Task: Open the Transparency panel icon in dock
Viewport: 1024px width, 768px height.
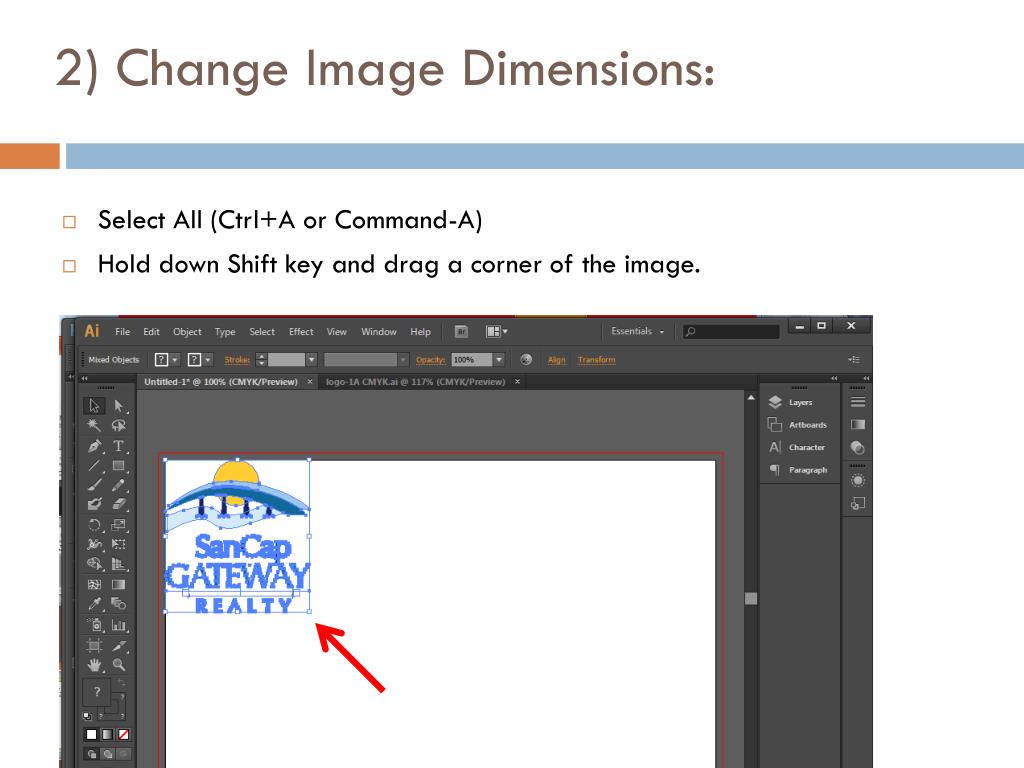Action: (x=858, y=447)
